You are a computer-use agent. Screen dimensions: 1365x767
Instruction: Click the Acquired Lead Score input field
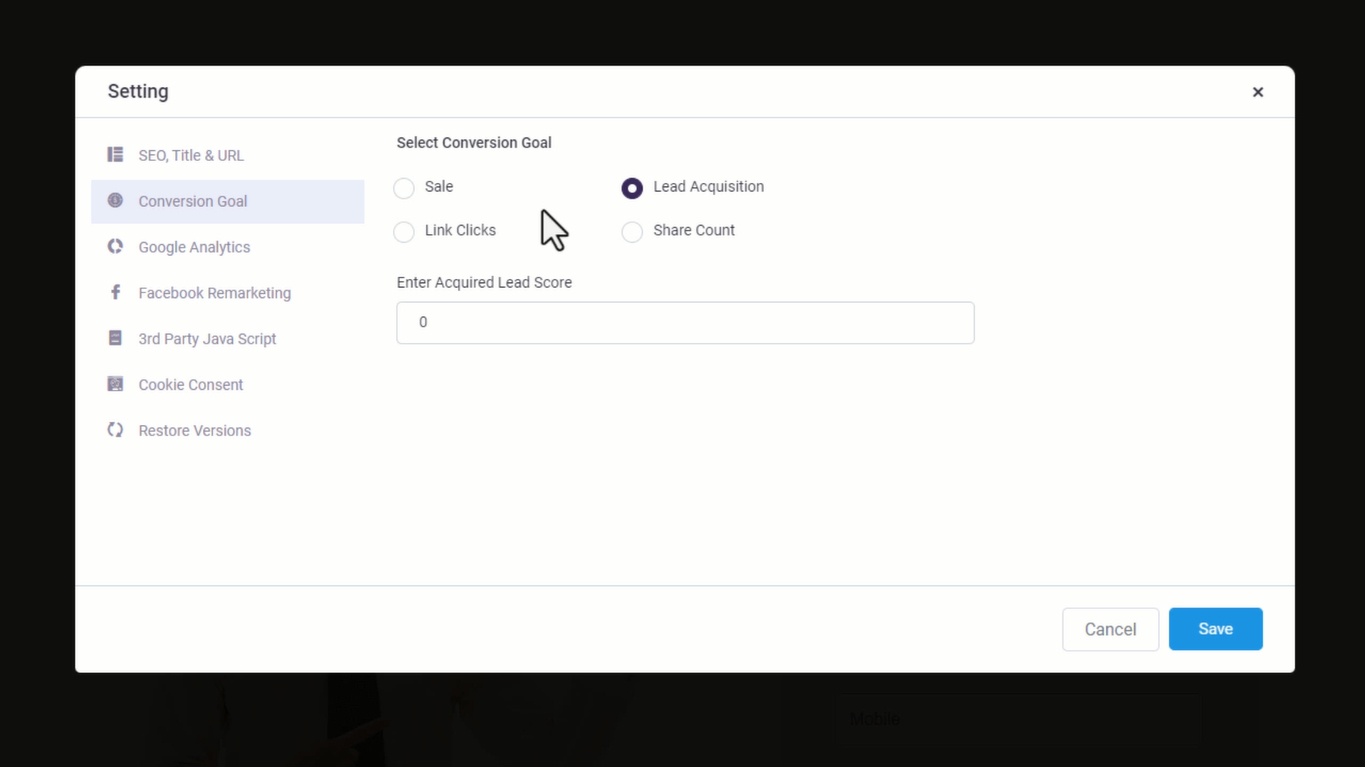[x=685, y=323]
